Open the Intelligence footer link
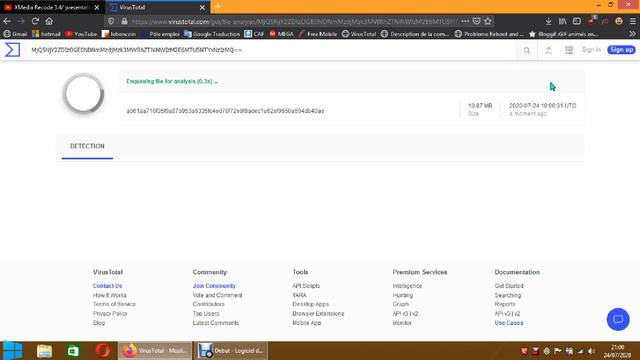640x360 pixels. point(407,286)
